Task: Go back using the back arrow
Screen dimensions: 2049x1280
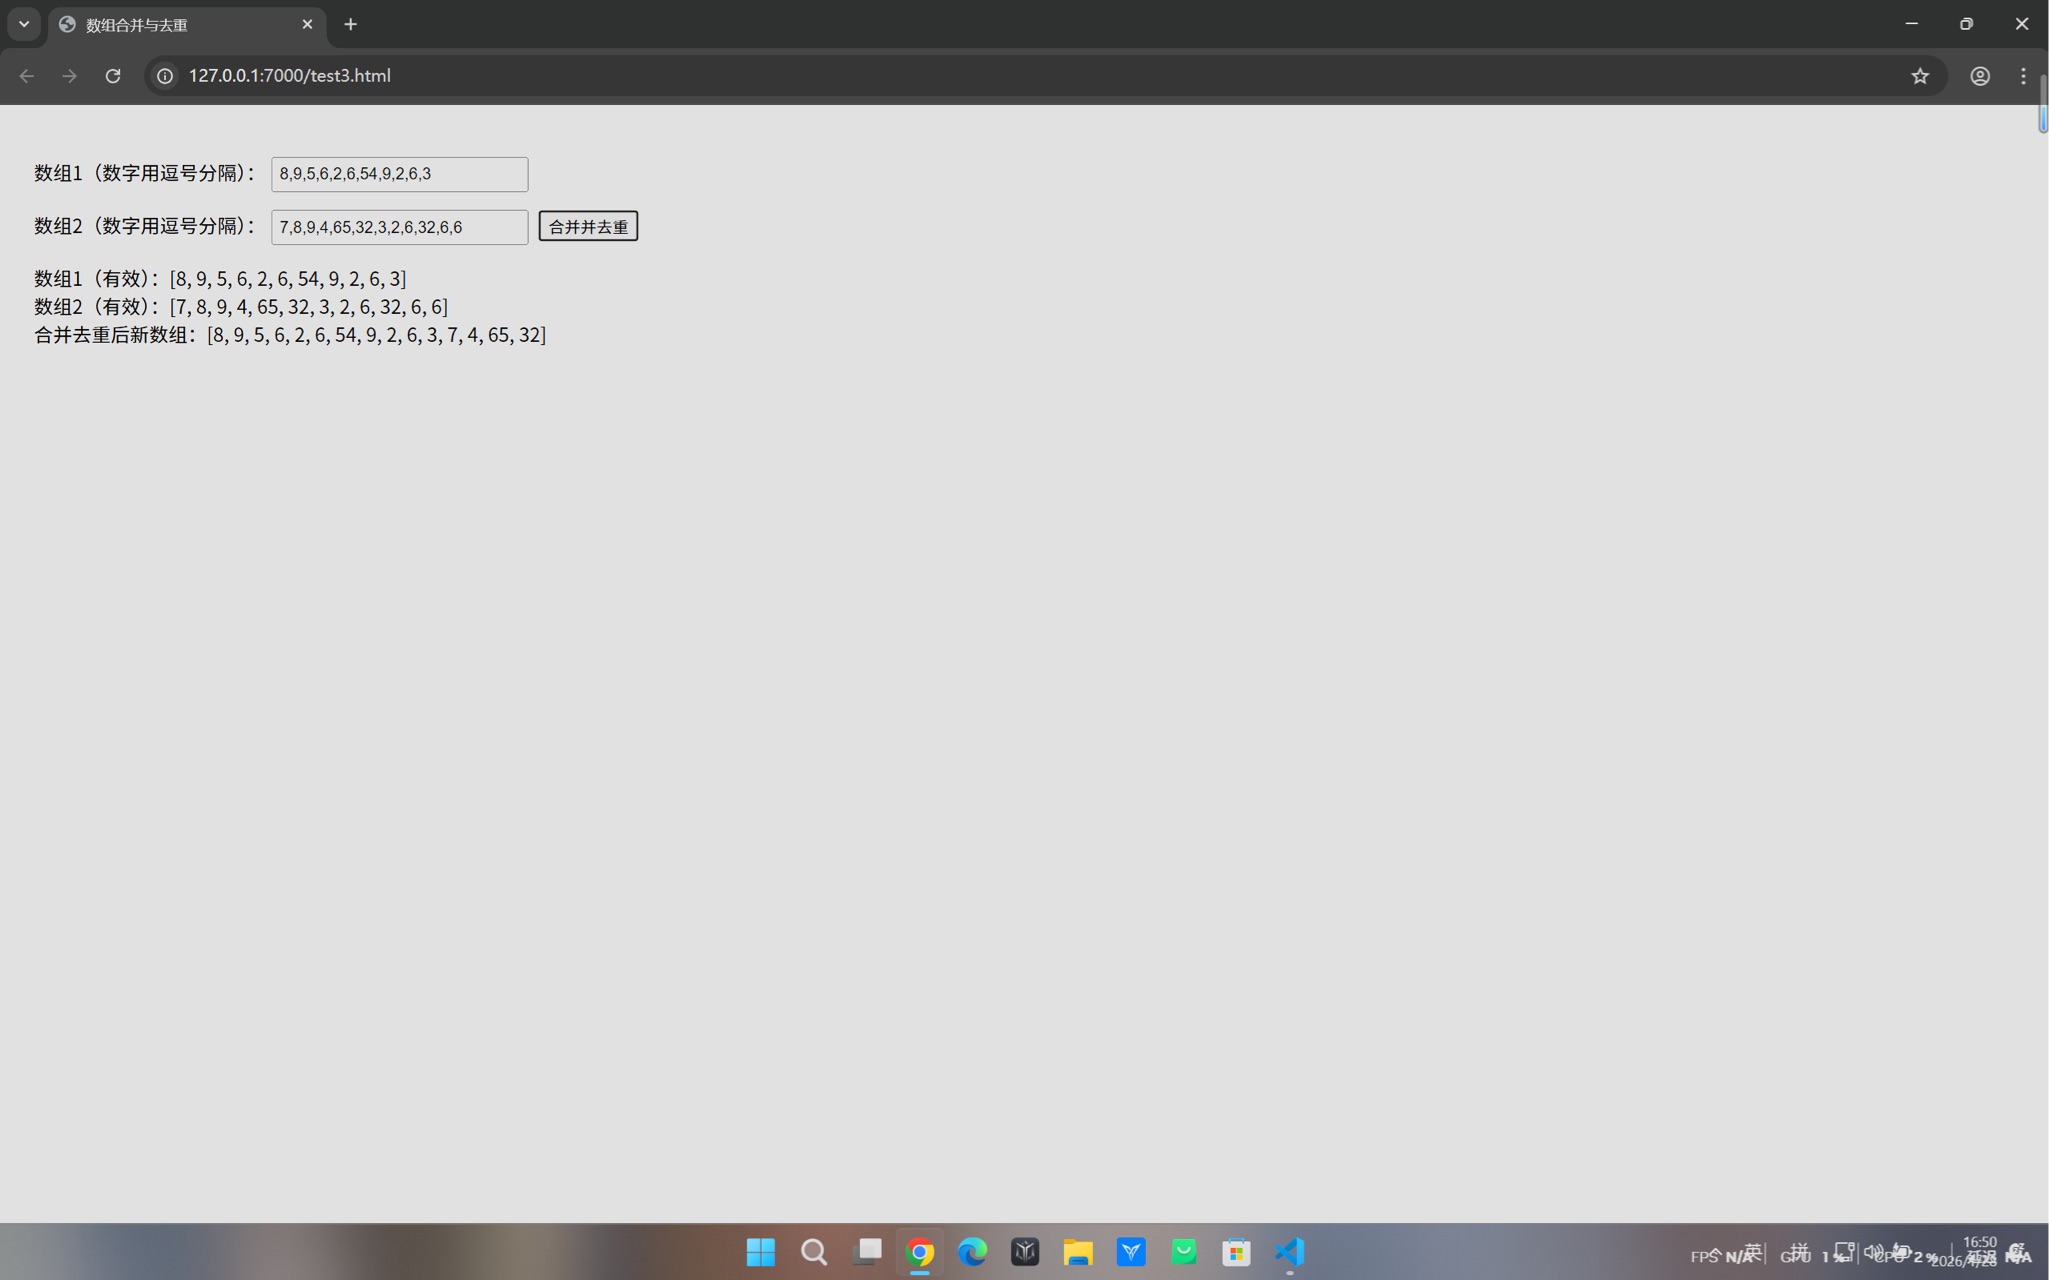Action: 27,76
